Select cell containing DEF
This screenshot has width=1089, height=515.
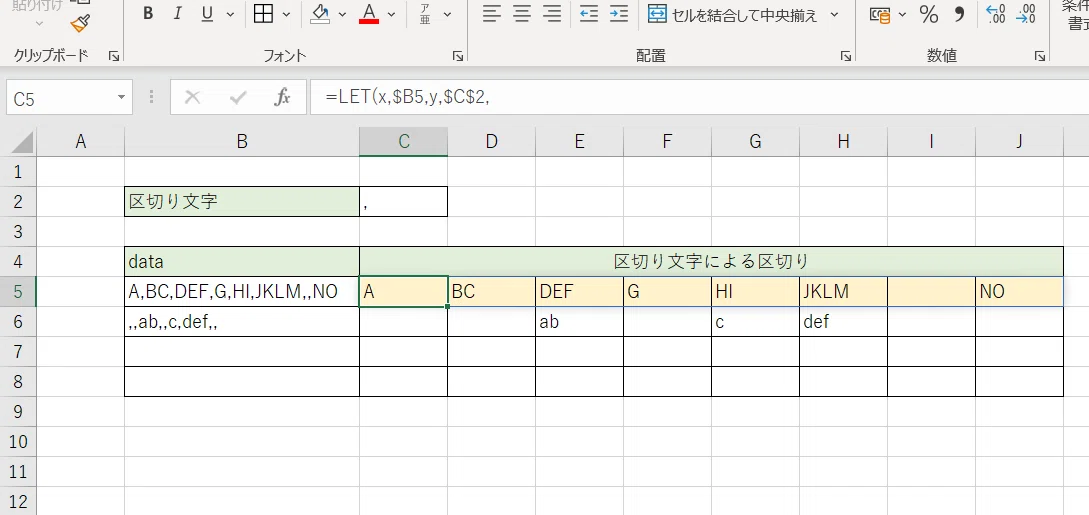click(579, 292)
